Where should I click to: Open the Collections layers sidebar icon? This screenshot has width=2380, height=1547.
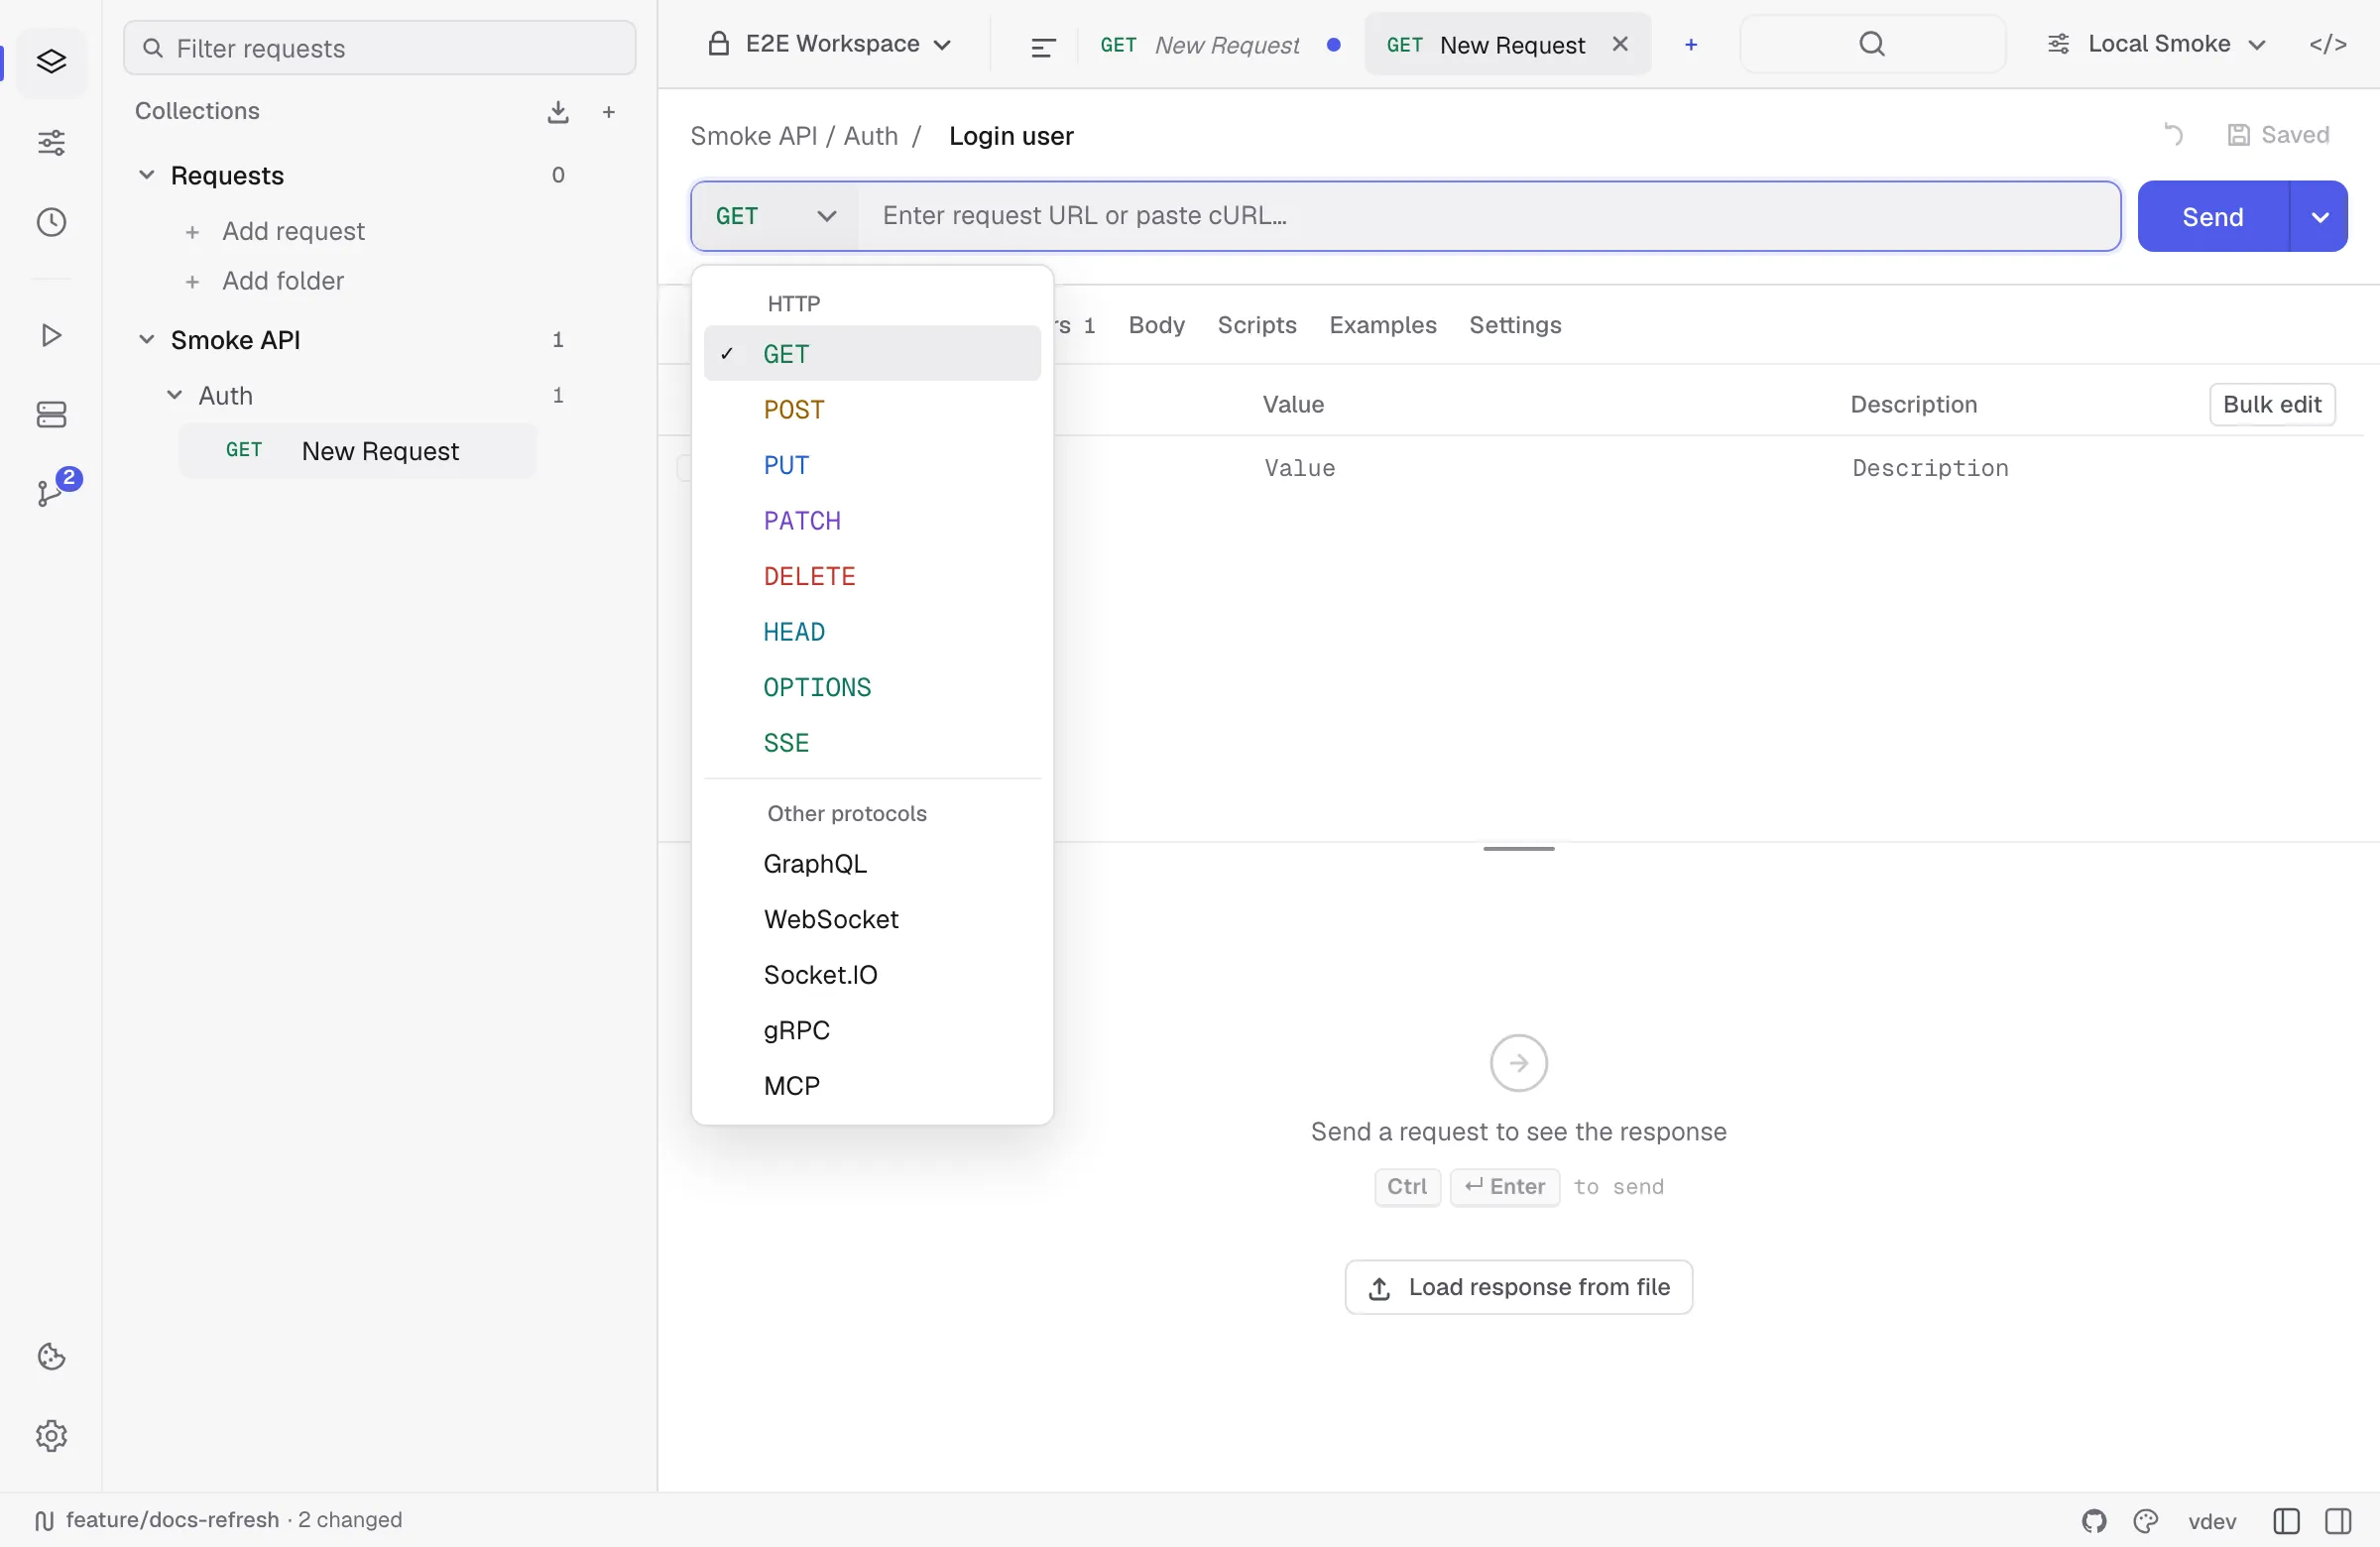[51, 62]
